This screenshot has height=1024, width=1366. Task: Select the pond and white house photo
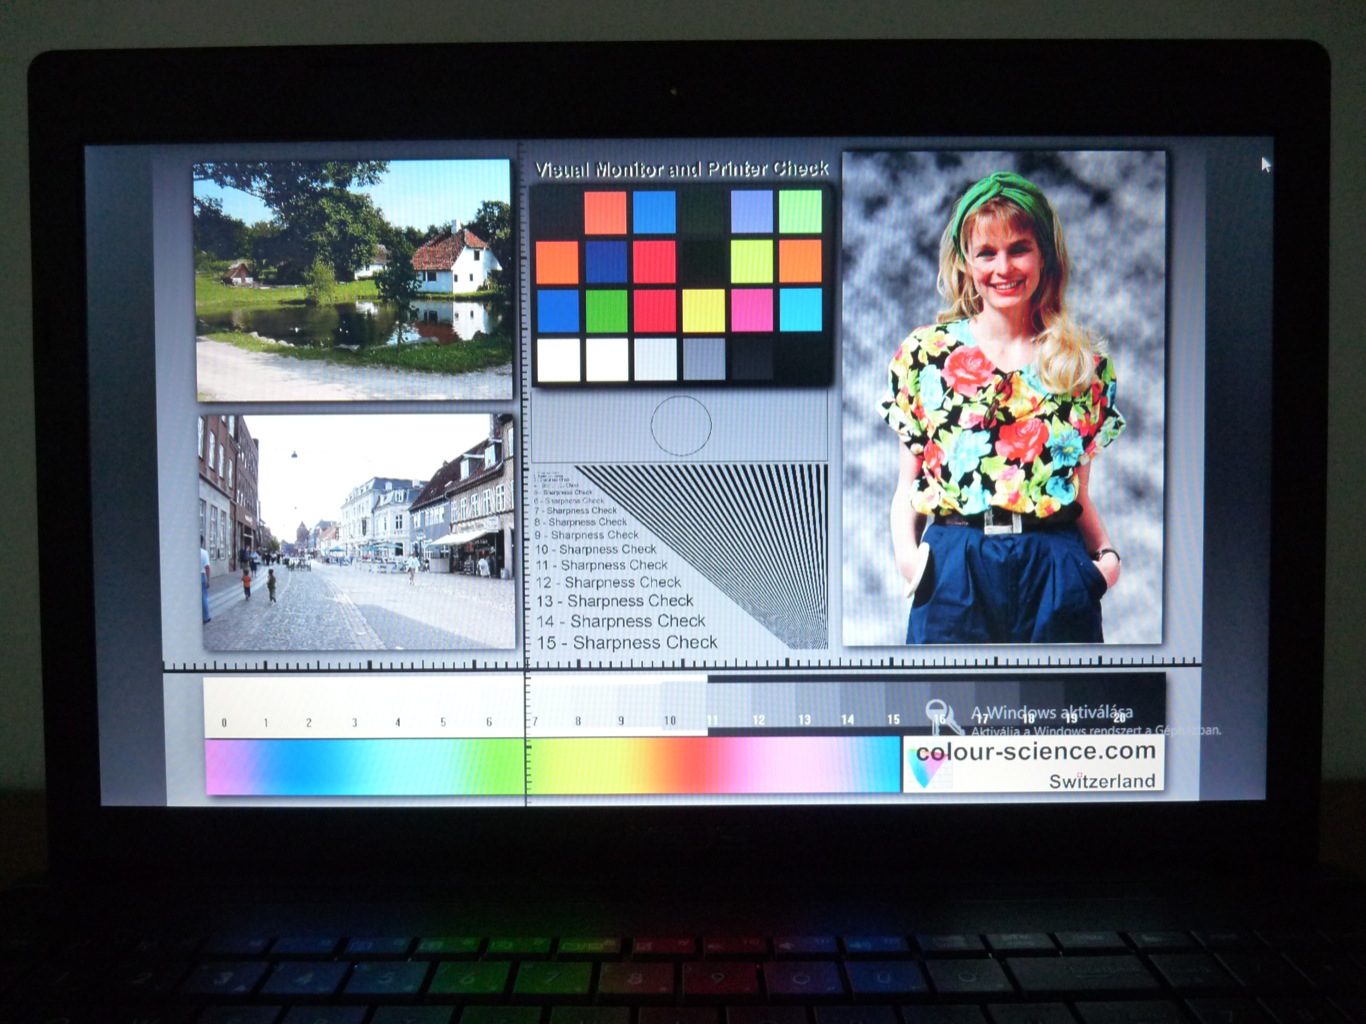point(353,280)
